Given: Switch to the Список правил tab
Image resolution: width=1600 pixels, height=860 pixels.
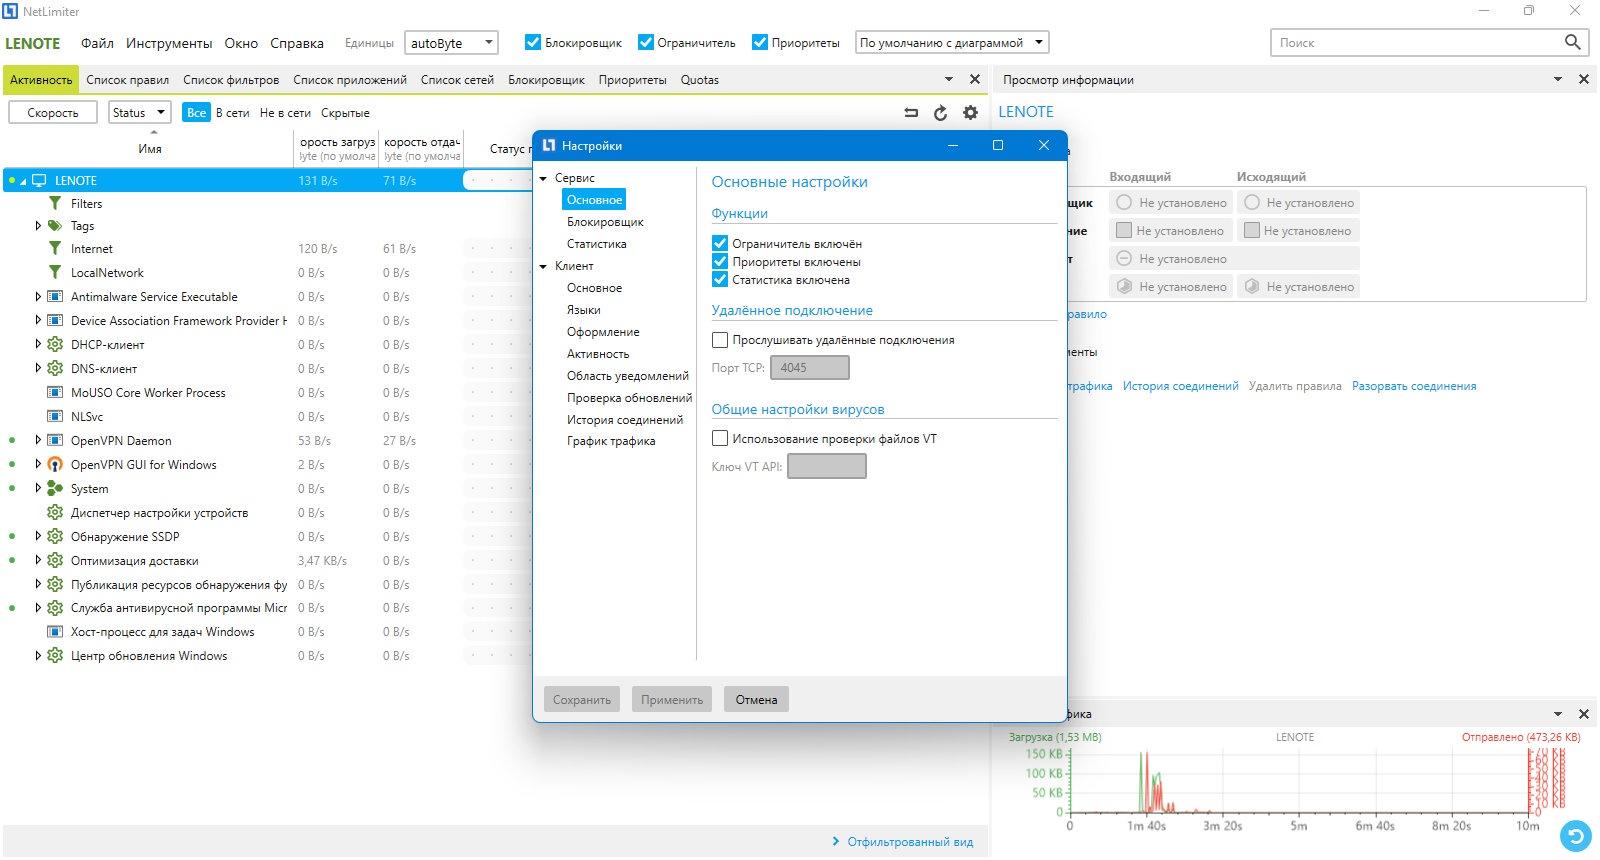Looking at the screenshot, I should pyautogui.click(x=127, y=80).
